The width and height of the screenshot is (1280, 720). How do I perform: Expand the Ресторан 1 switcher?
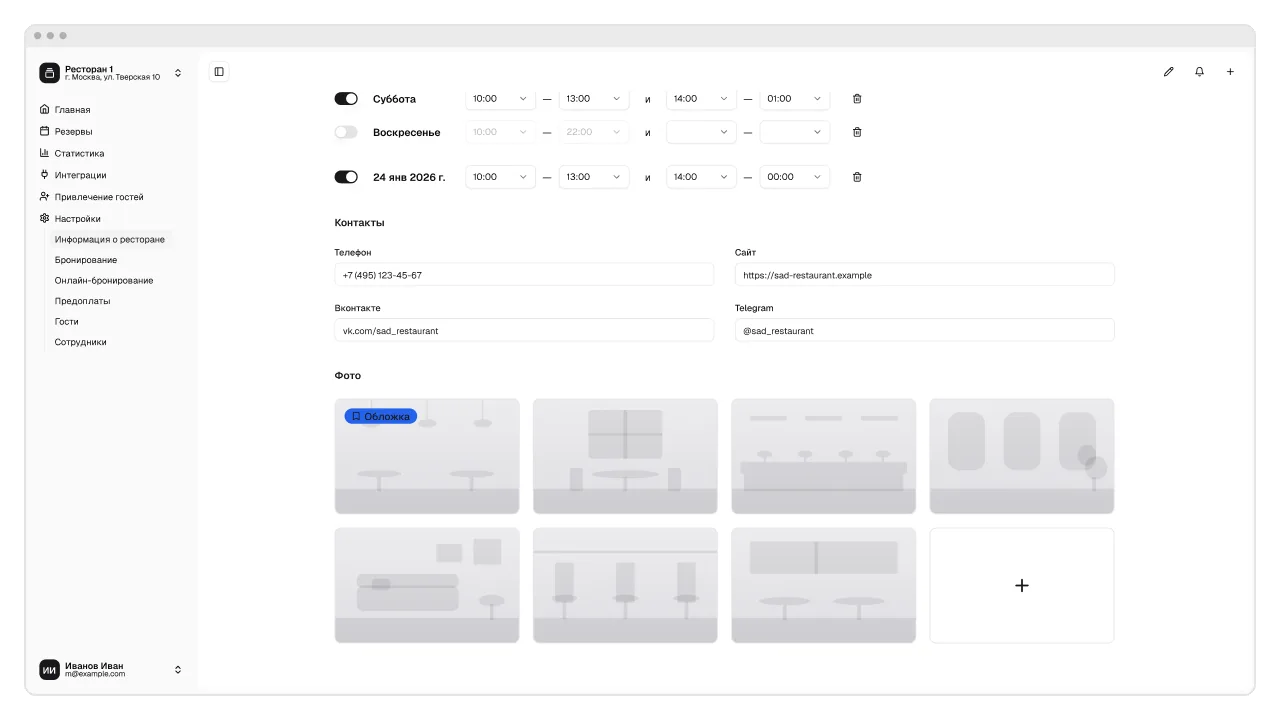click(178, 73)
